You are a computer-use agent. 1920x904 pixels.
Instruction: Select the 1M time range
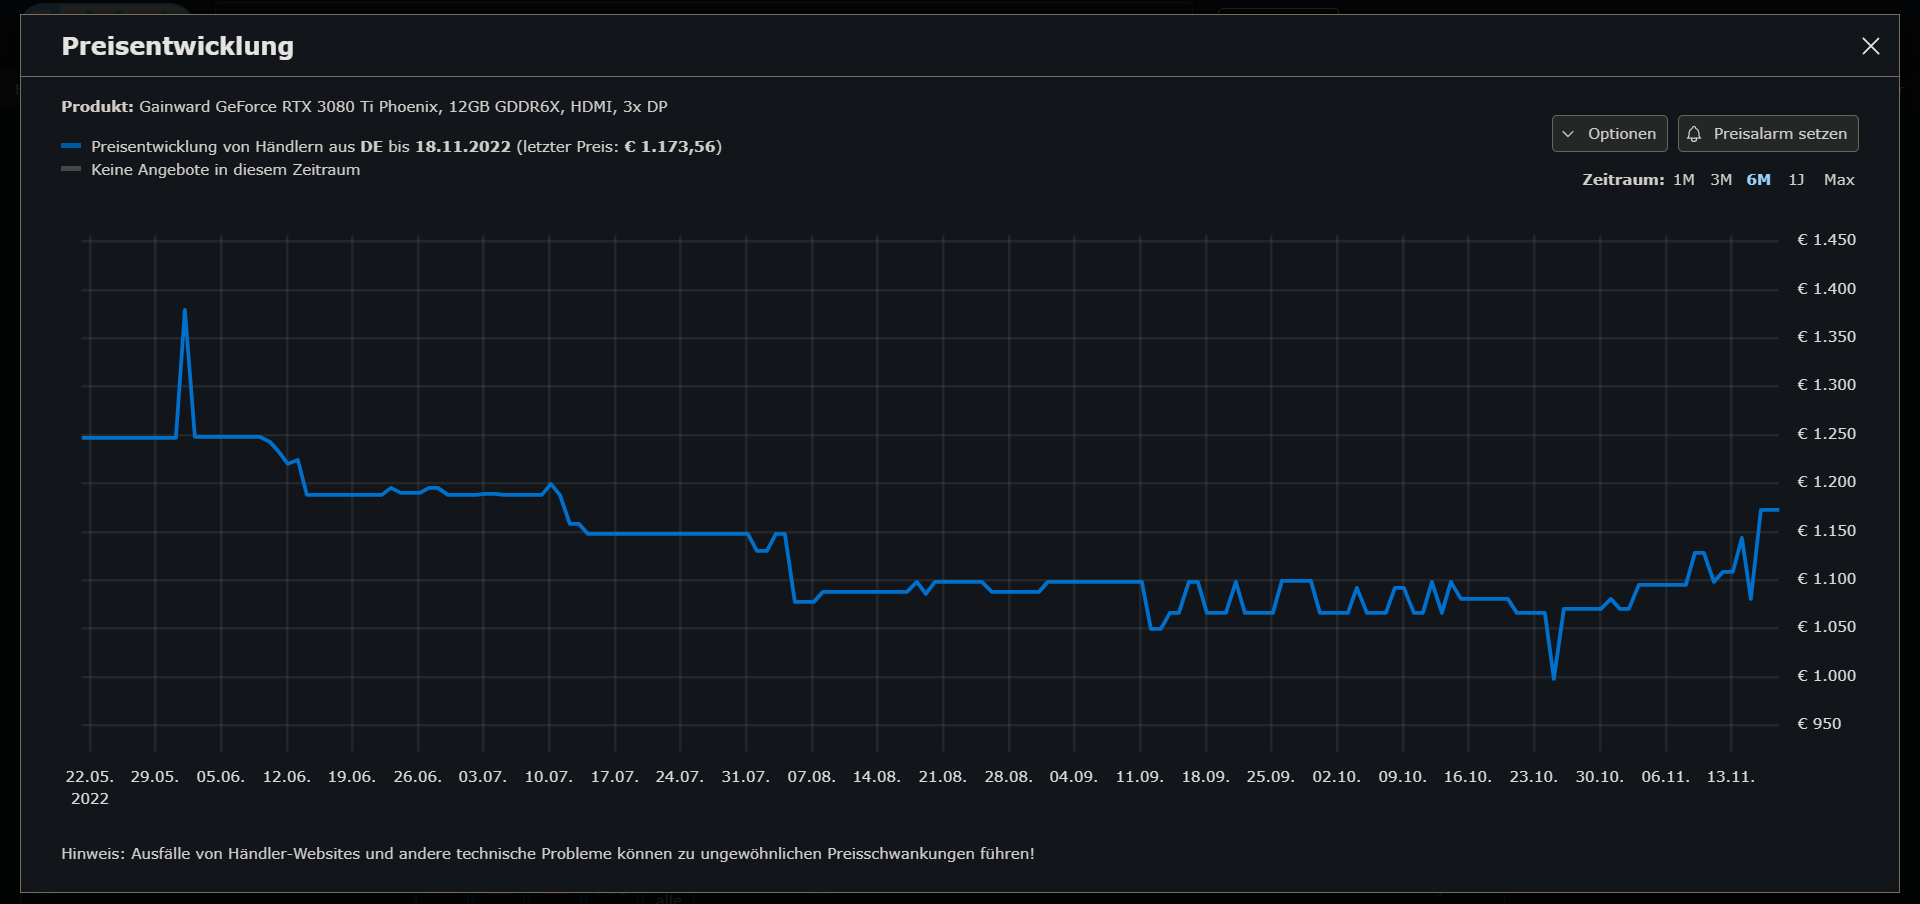tap(1684, 180)
